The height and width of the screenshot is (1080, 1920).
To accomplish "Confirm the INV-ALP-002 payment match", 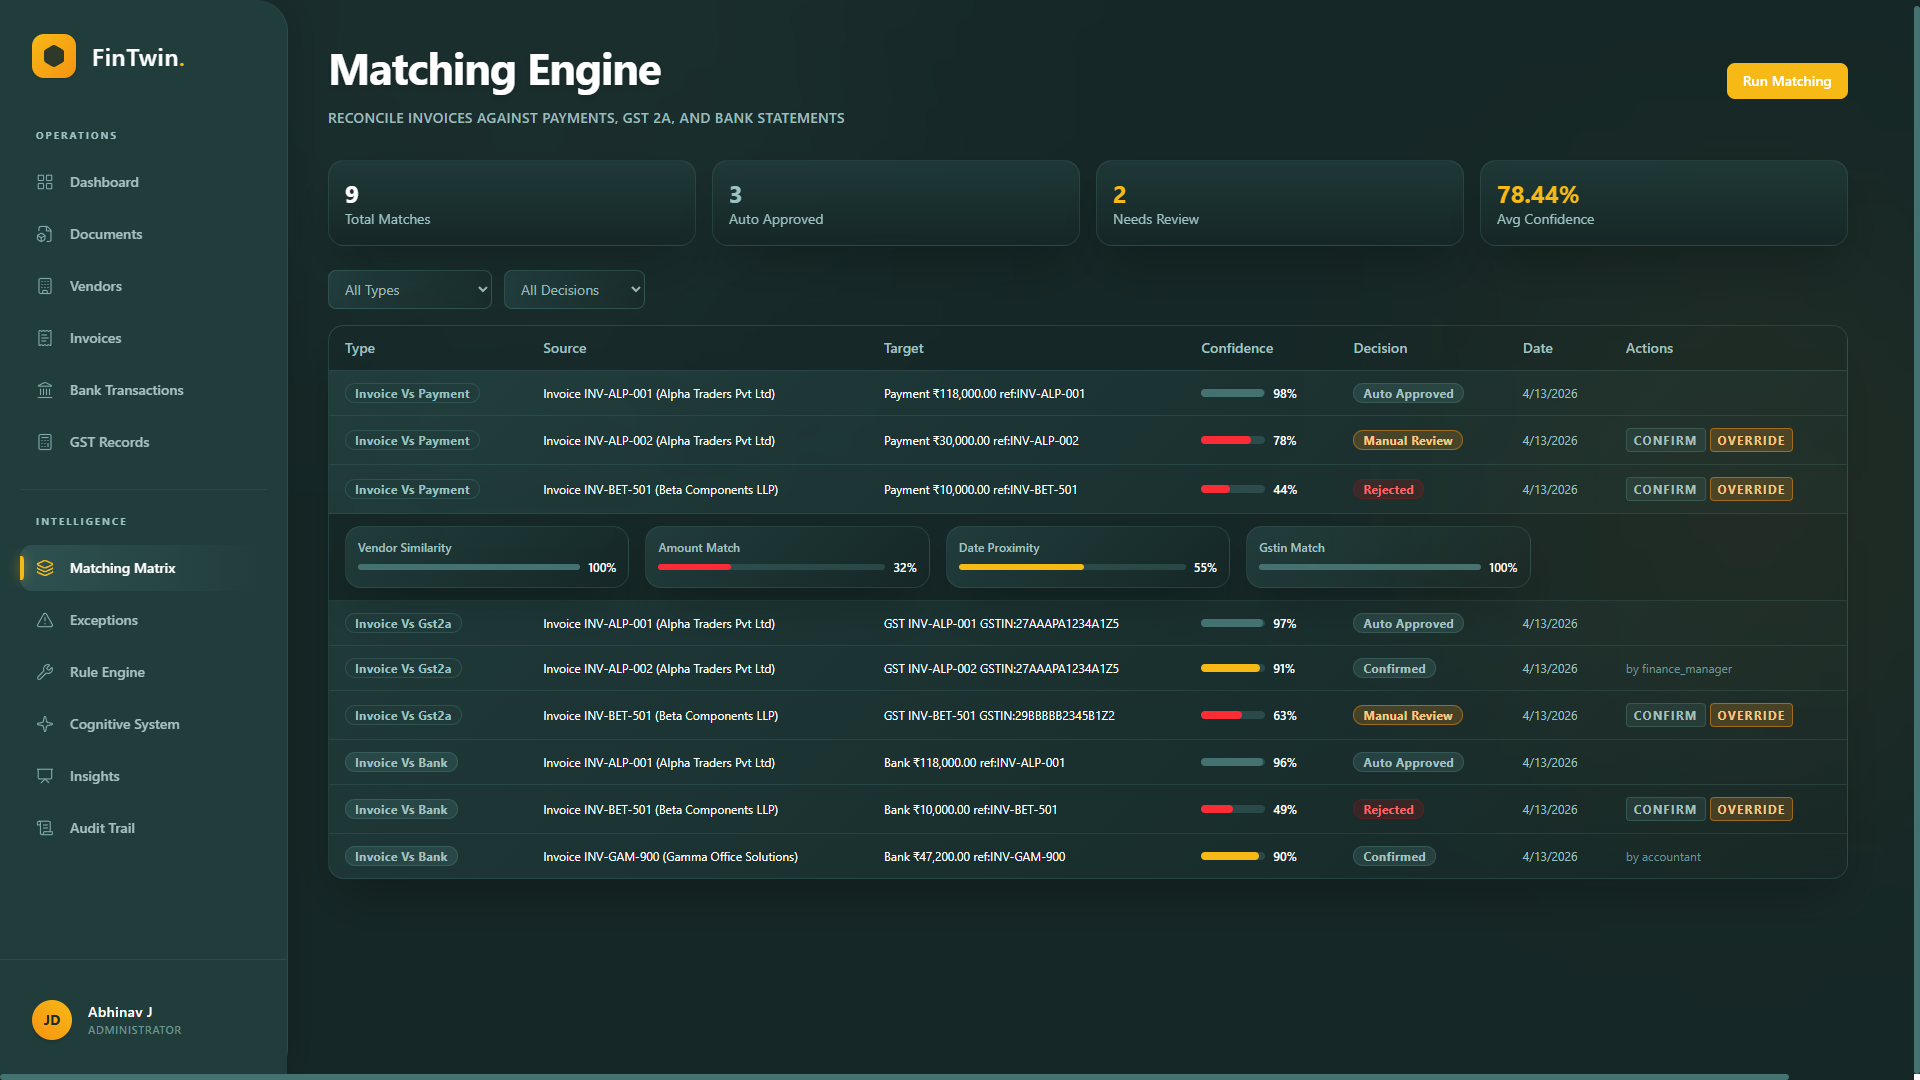I will [x=1664, y=441].
